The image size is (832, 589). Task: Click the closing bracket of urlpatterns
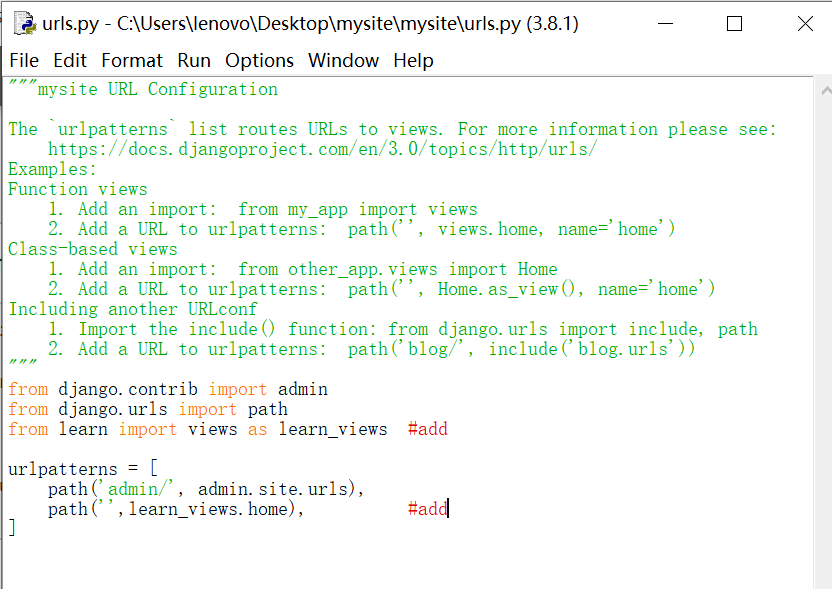pos(12,529)
